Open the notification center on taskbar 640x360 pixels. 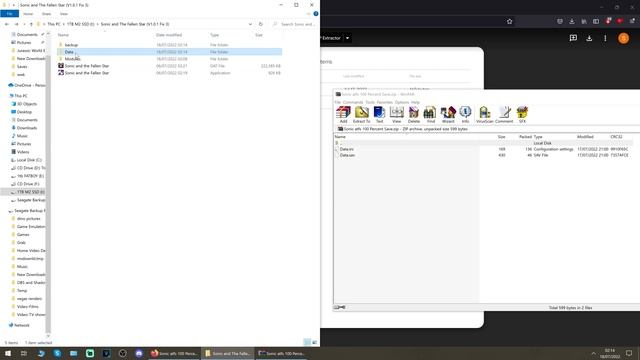(629, 353)
